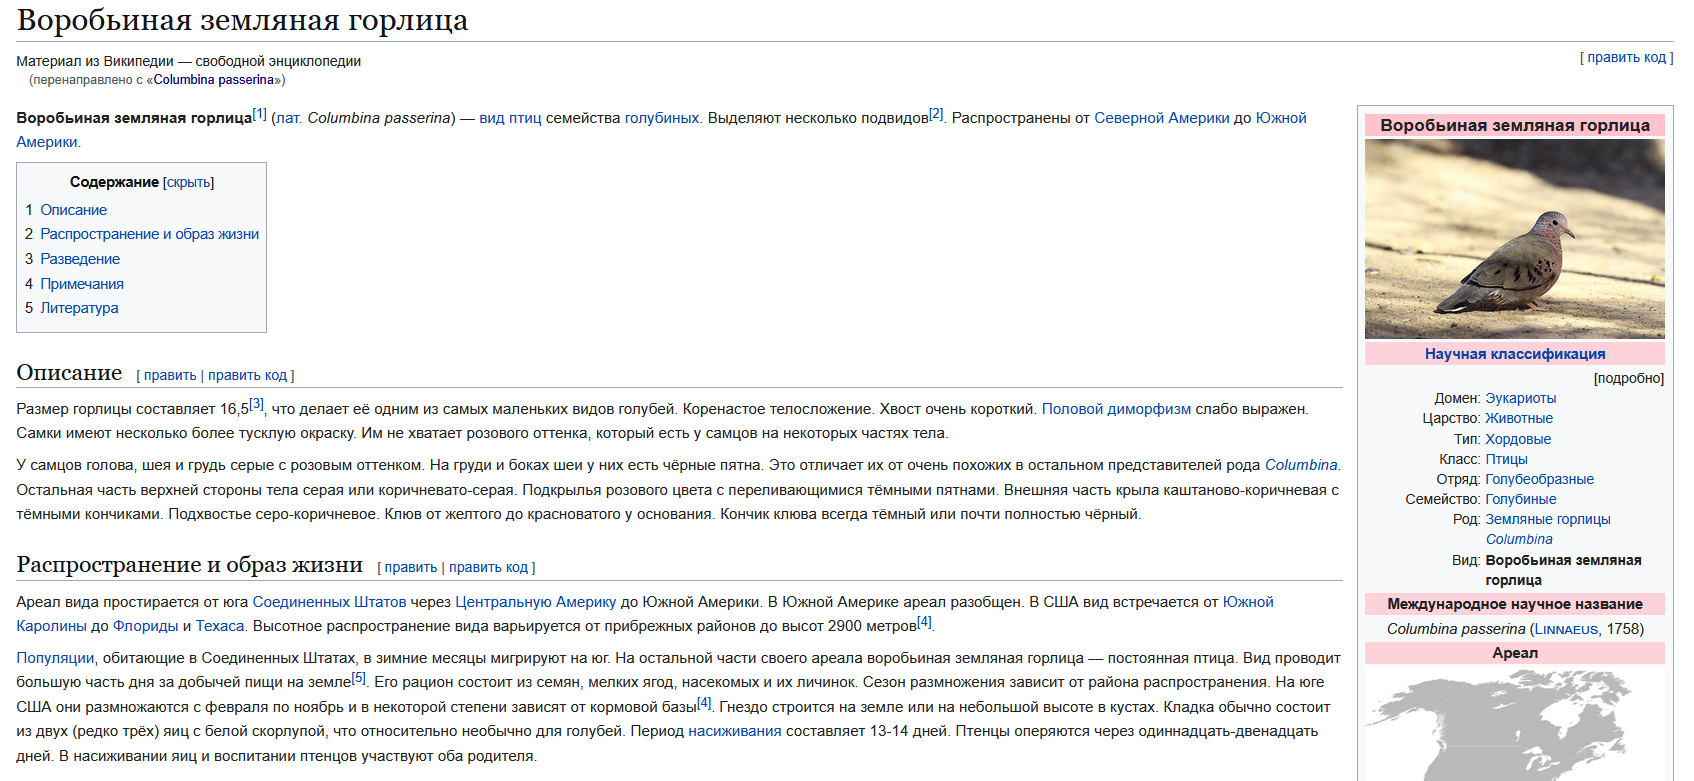Hide the table of contents via скрыть
This screenshot has height=781, width=1694.
click(188, 182)
